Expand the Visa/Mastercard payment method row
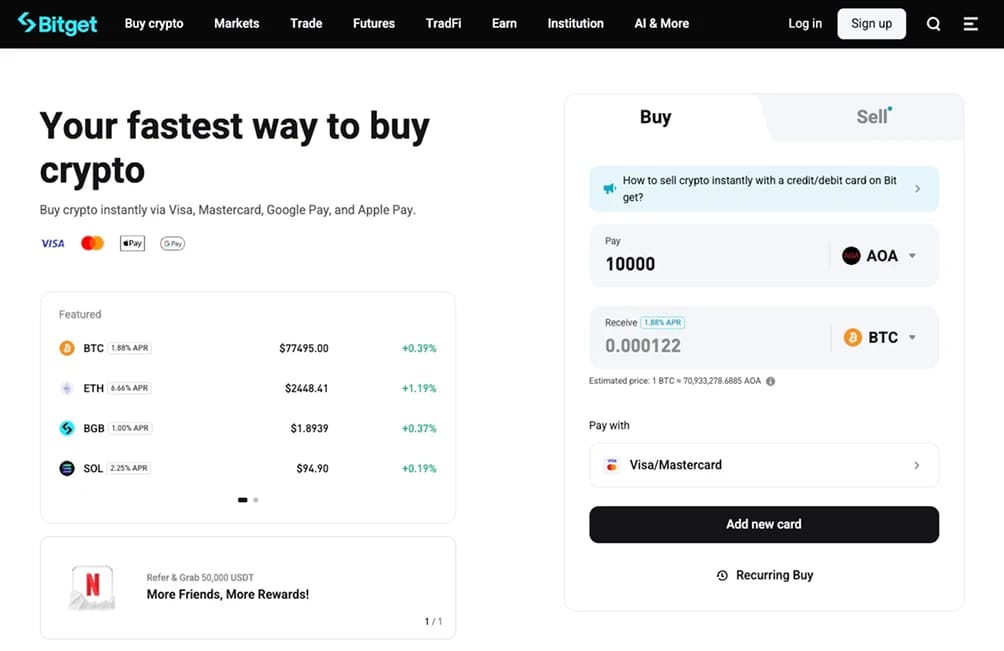This screenshot has width=1004, height=651. (764, 465)
